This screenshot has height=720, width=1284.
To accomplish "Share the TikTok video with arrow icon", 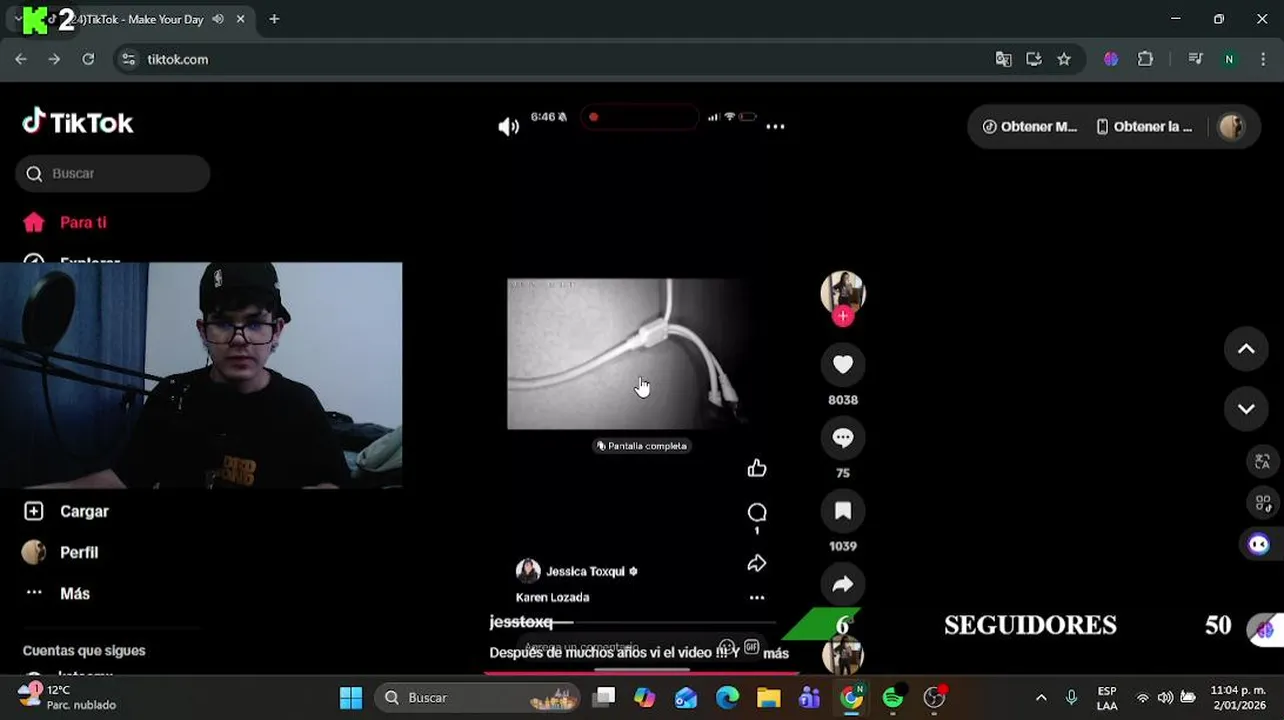I will tap(843, 584).
